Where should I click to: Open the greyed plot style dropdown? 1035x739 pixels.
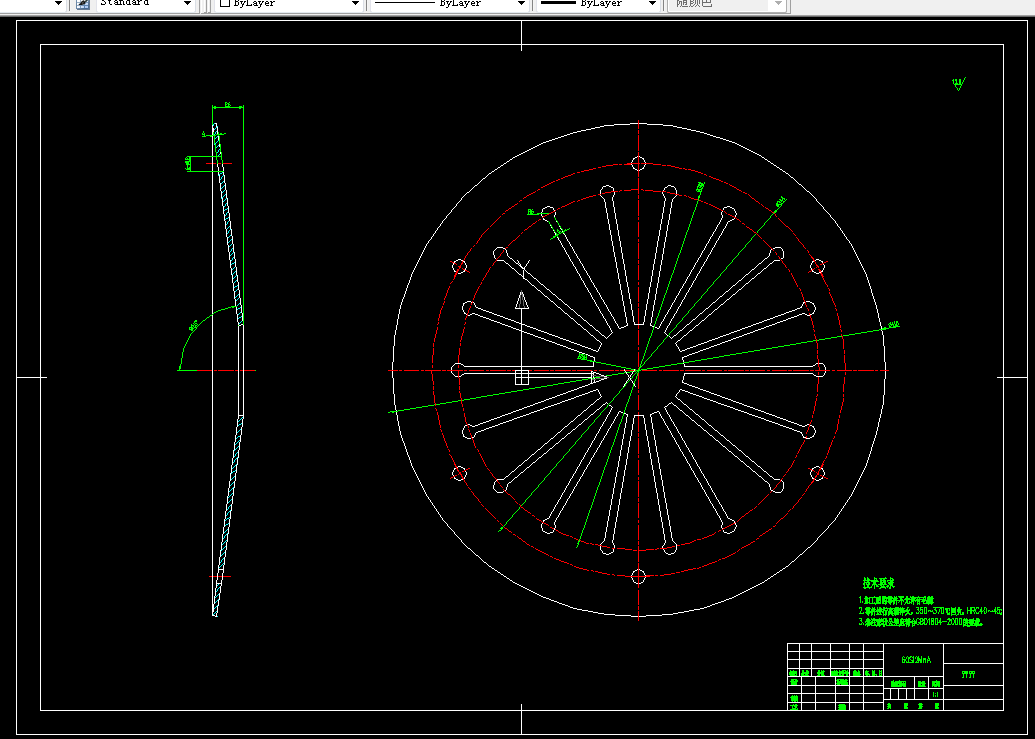(728, 4)
